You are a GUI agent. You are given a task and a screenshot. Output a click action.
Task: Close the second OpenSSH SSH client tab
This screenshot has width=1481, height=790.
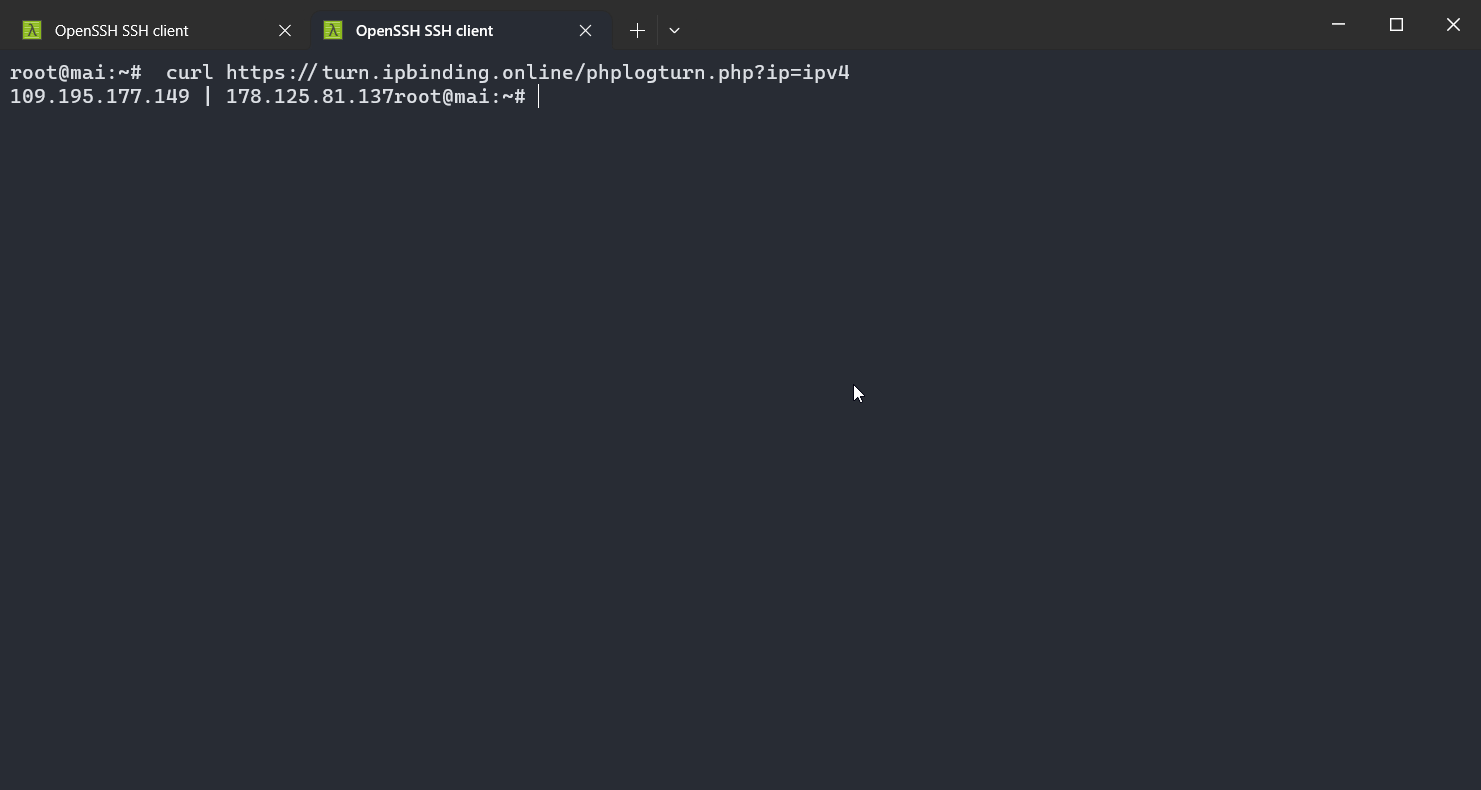tap(586, 30)
